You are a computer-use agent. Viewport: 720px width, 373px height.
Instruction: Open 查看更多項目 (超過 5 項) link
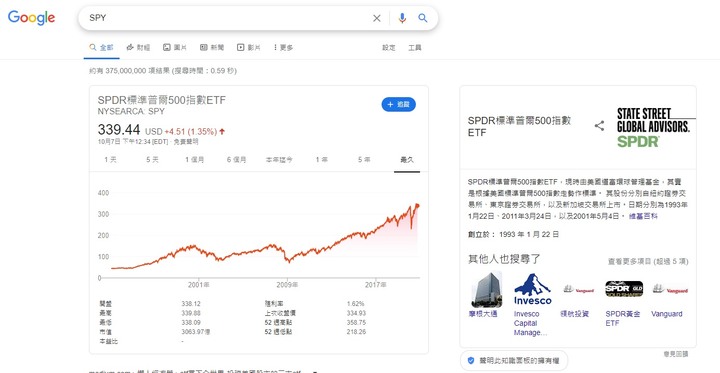pos(648,261)
